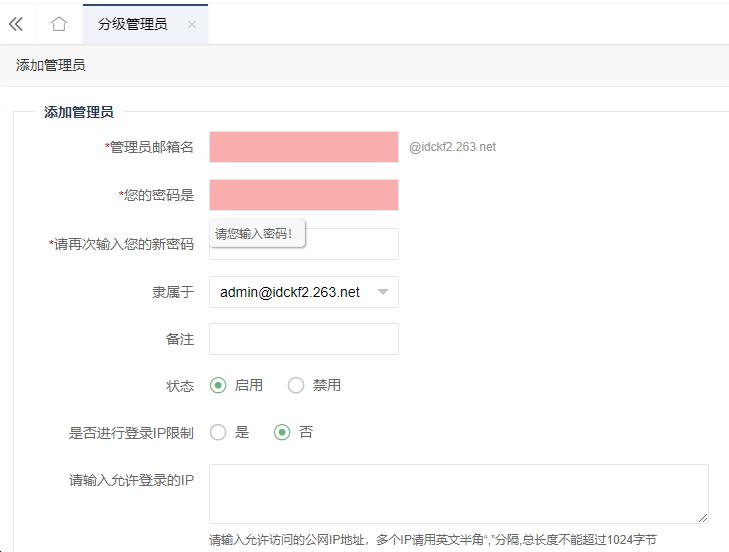
Task: Click the 添加管理员 page header text
Action: point(50,65)
